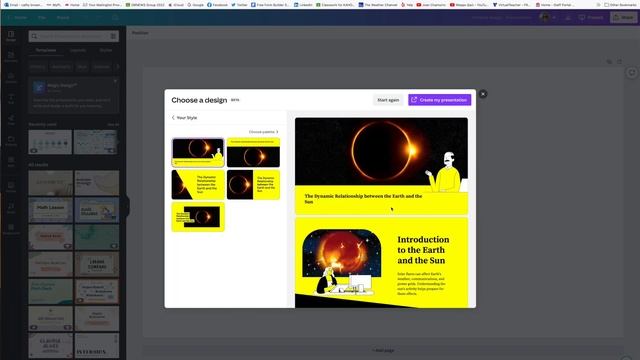Click the Start again button

388,100
